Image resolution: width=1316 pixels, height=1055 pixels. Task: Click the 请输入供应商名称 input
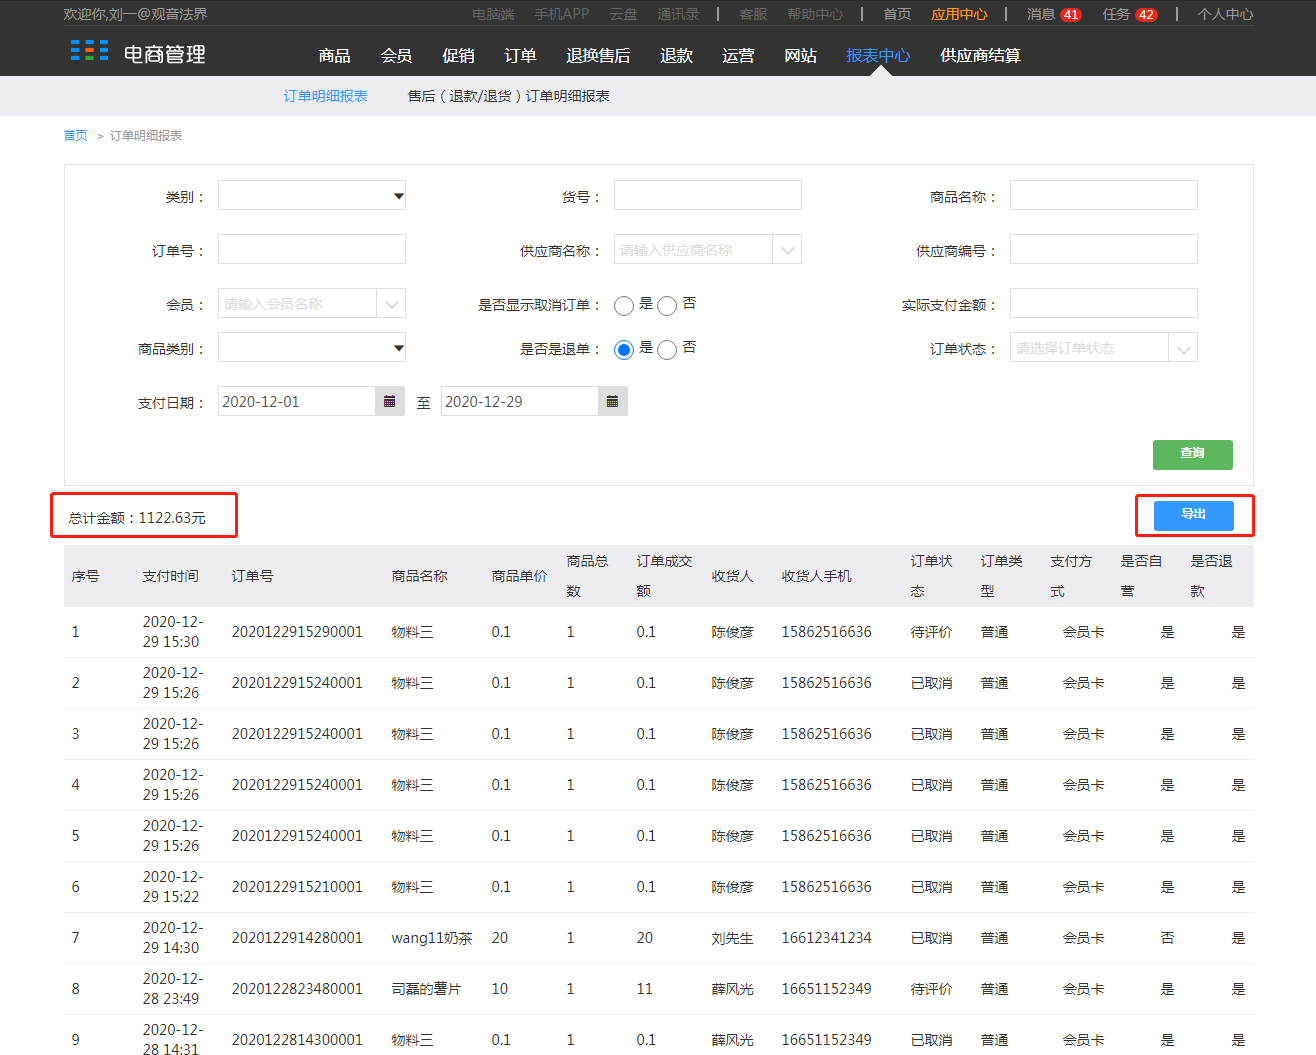(x=693, y=250)
